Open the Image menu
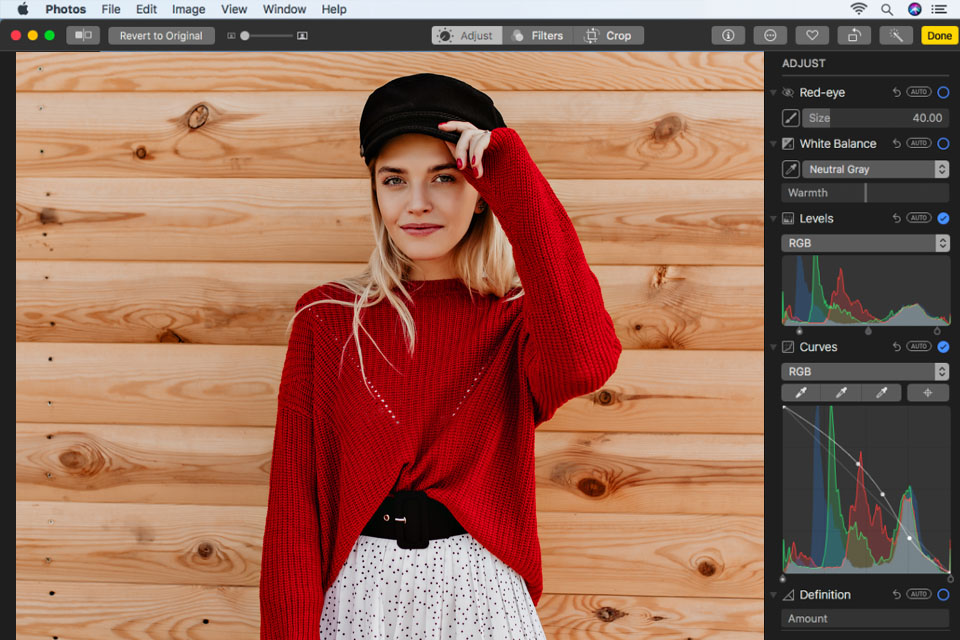960x640 pixels. tap(188, 9)
